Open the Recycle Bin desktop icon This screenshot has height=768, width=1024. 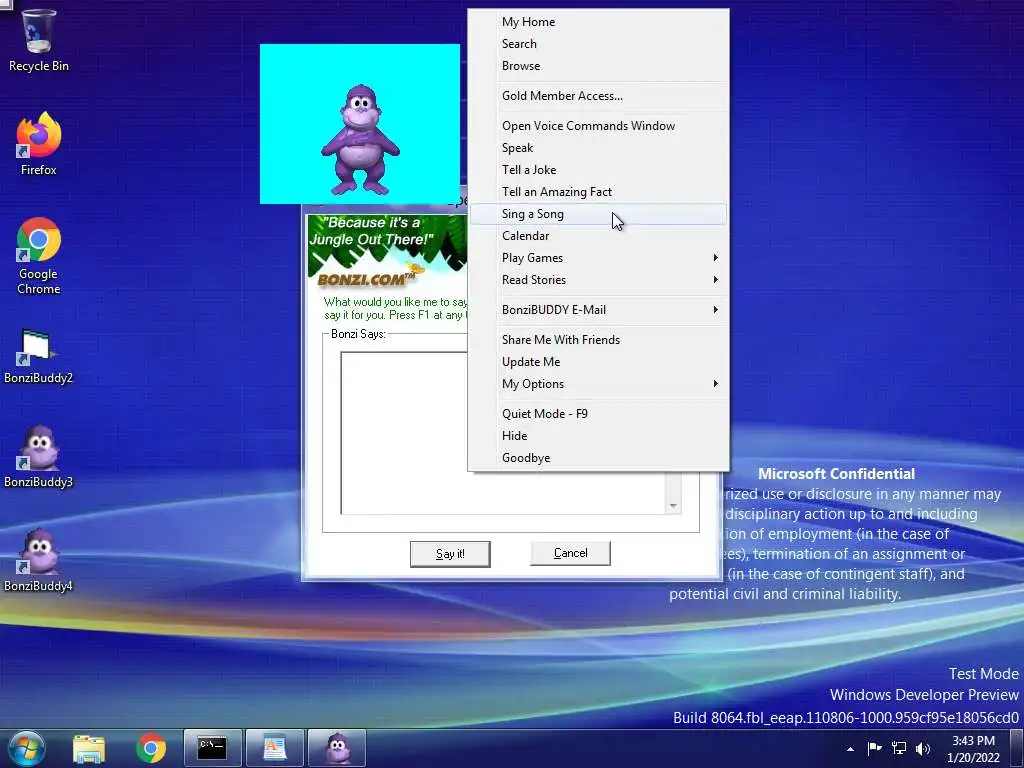(x=39, y=39)
